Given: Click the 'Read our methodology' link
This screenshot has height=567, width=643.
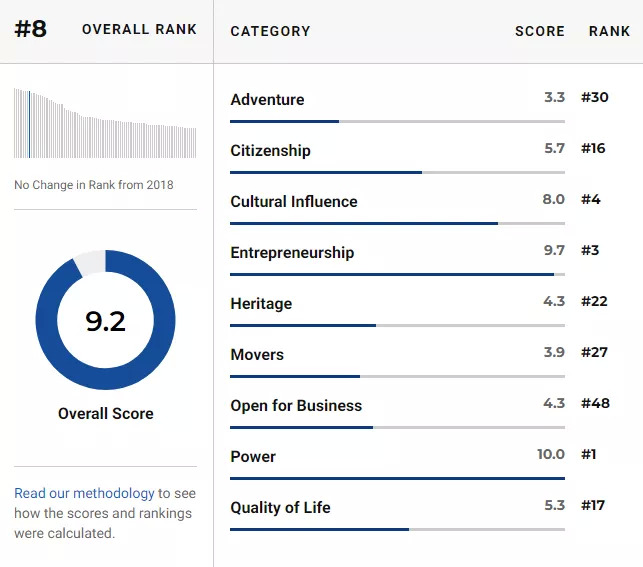Looking at the screenshot, I should tap(84, 493).
